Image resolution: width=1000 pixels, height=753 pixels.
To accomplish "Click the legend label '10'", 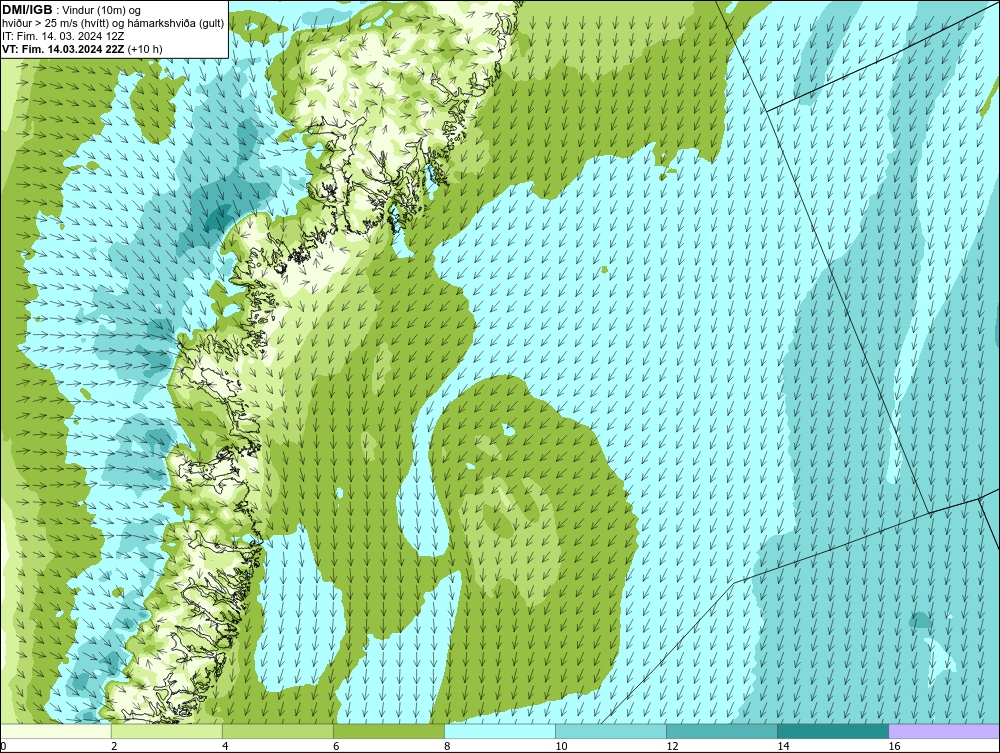I will [x=561, y=746].
